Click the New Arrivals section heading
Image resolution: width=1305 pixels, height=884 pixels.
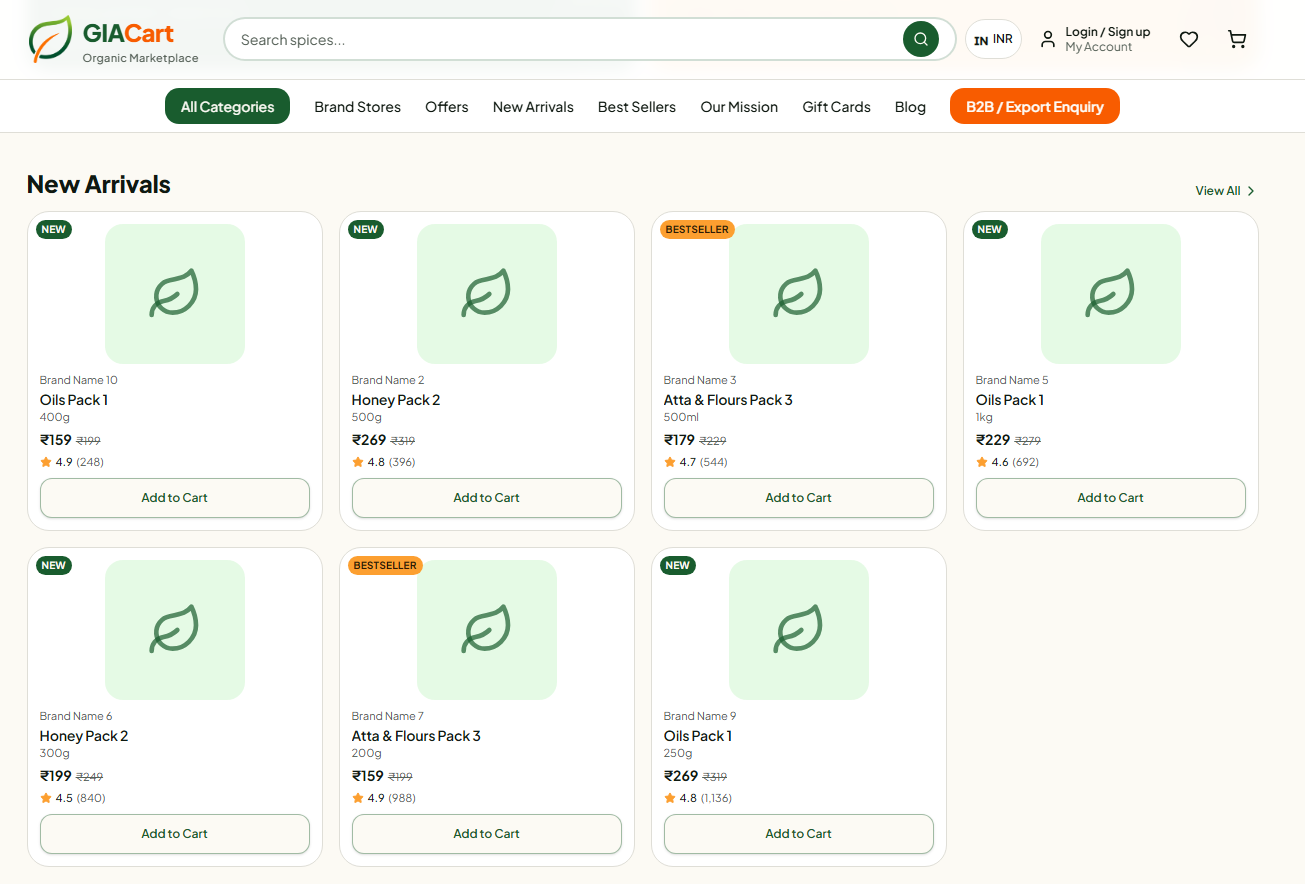tap(99, 184)
